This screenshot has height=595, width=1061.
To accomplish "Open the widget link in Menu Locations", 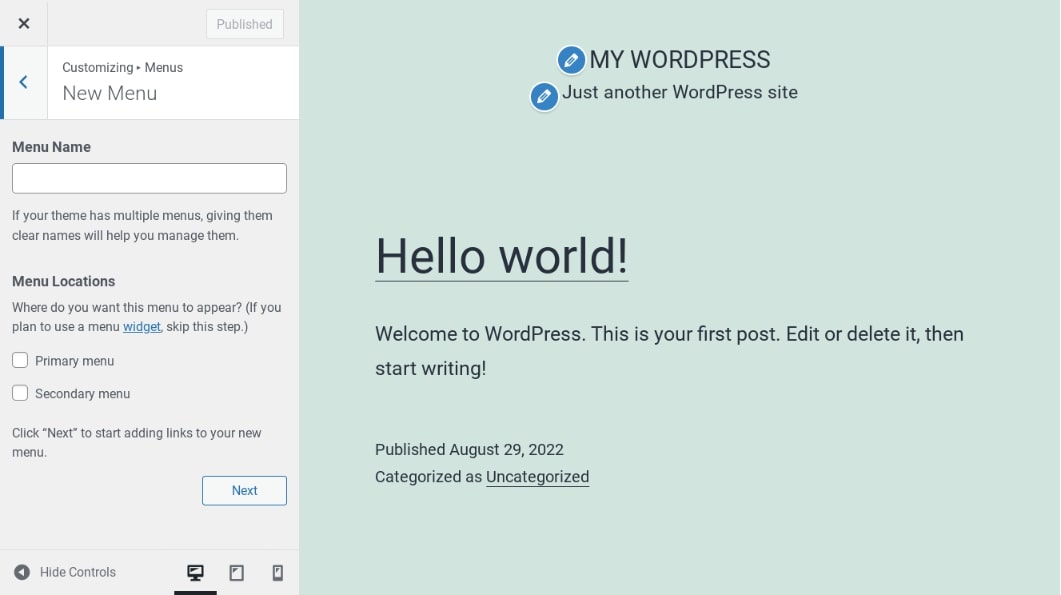I will [x=141, y=327].
